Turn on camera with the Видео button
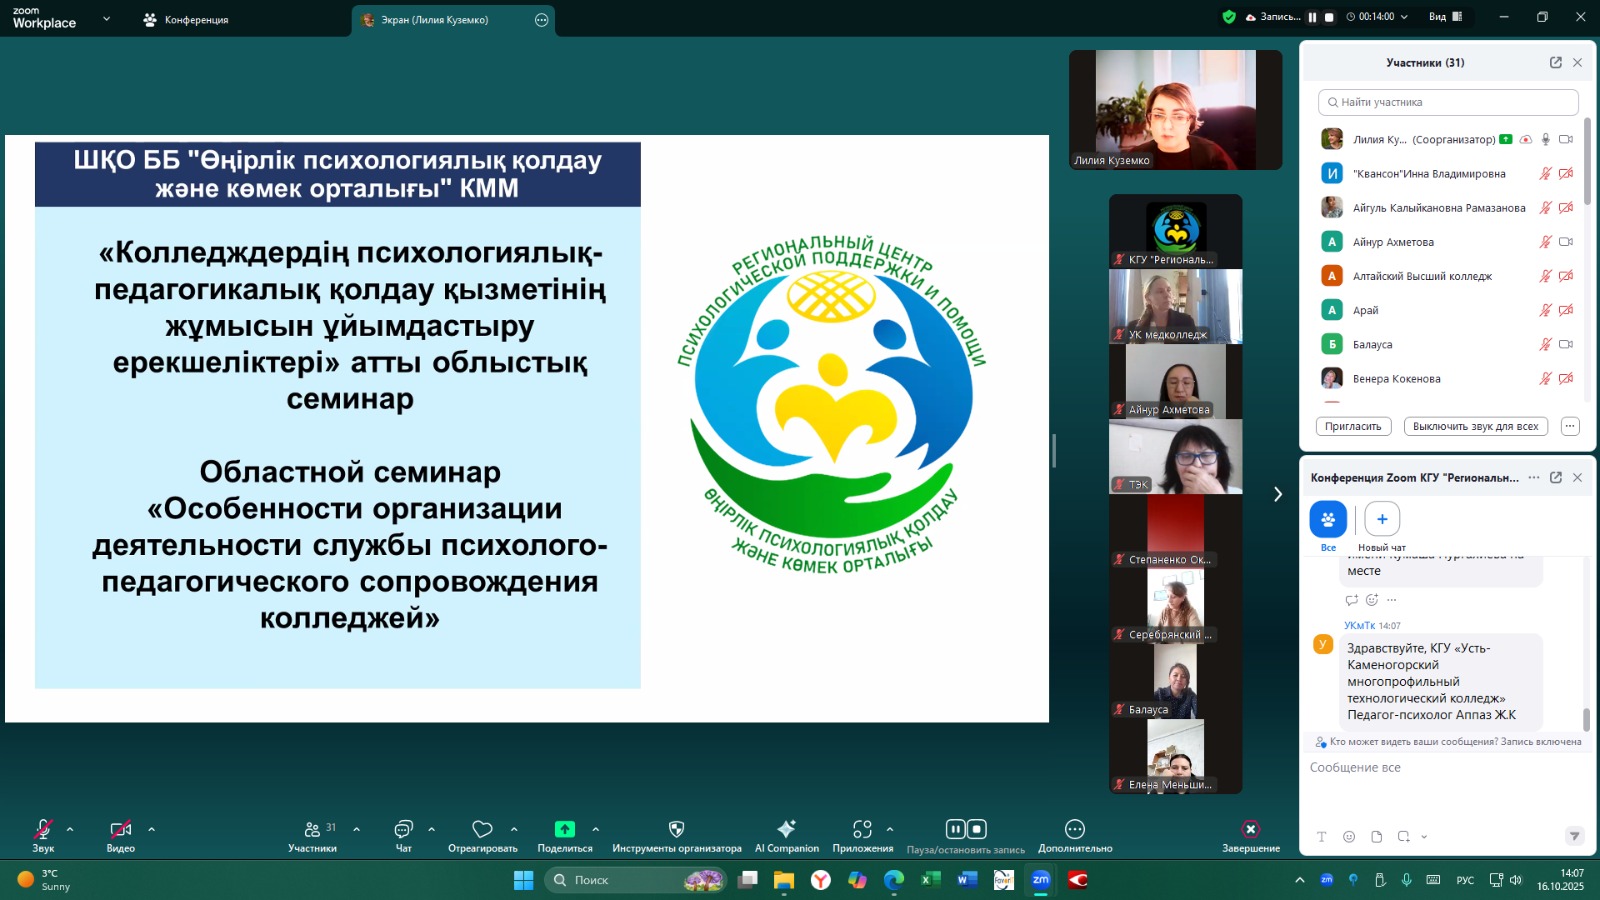 pos(120,830)
